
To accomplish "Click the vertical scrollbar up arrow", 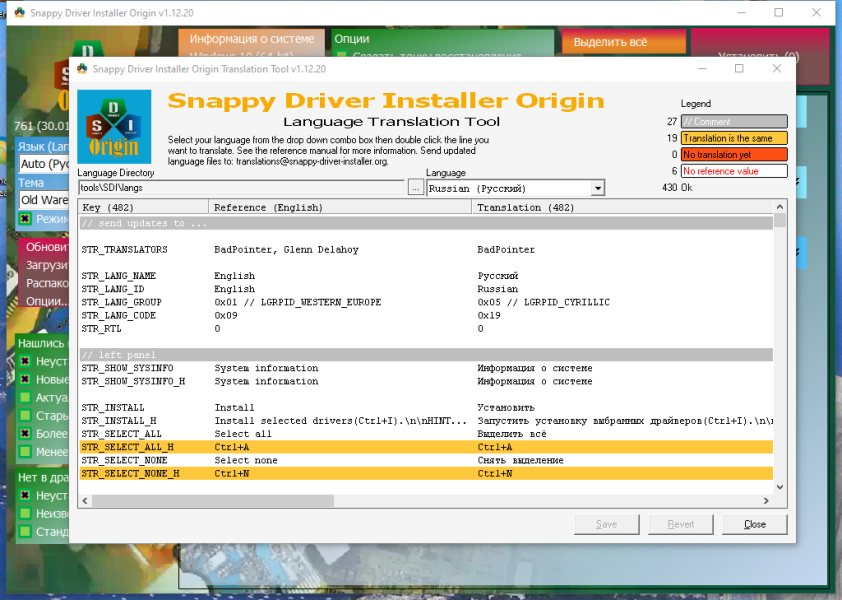I will [780, 207].
